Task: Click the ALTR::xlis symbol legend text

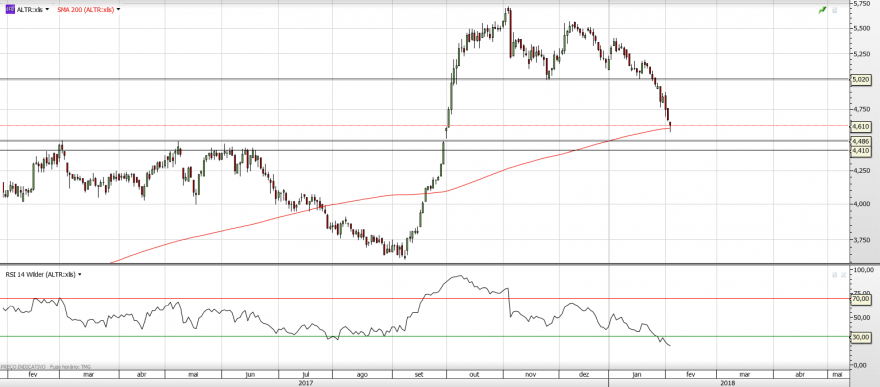Action: point(29,10)
